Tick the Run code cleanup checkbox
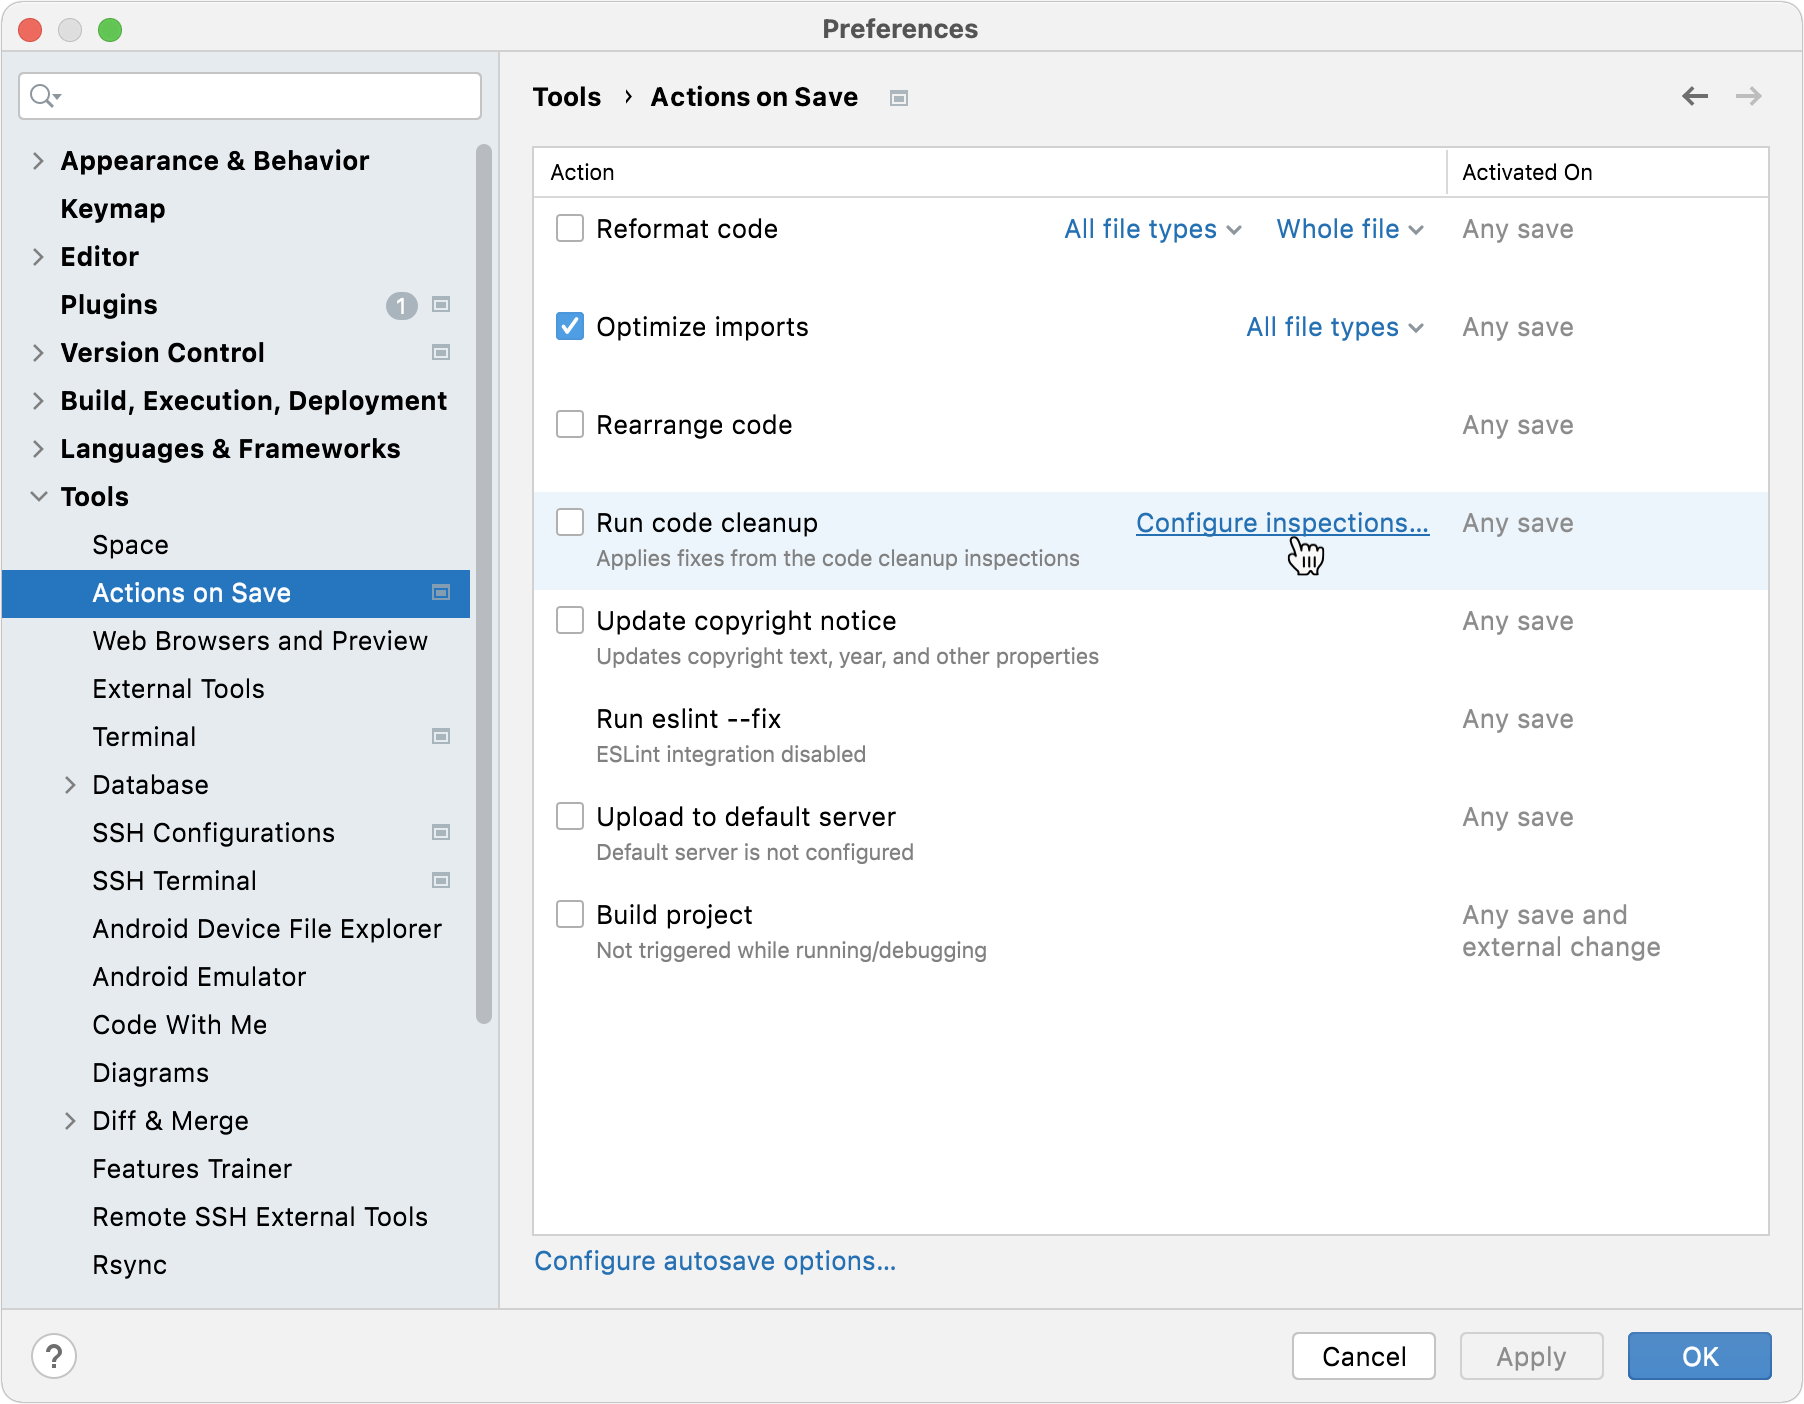The width and height of the screenshot is (1804, 1404). (570, 522)
